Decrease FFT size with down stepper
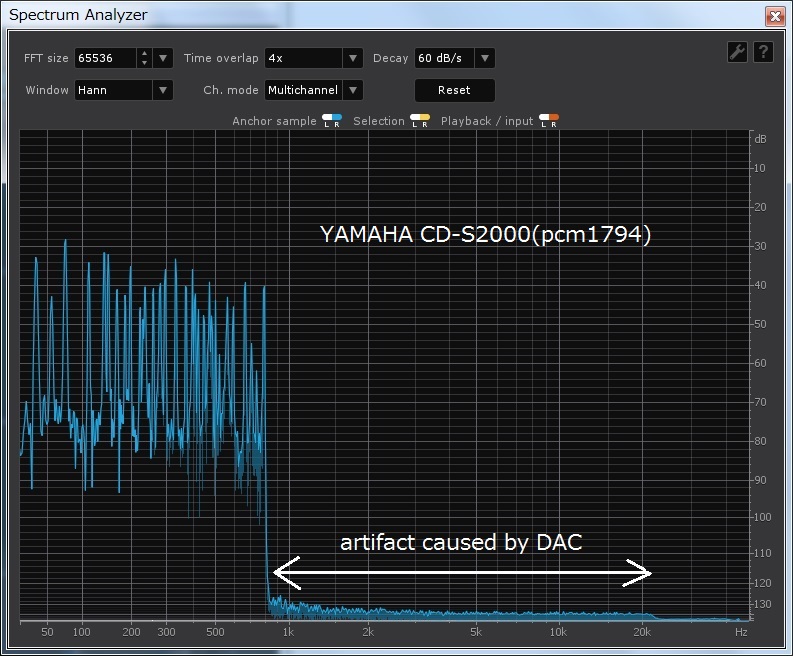Screen dimensions: 793x656 pos(145,63)
